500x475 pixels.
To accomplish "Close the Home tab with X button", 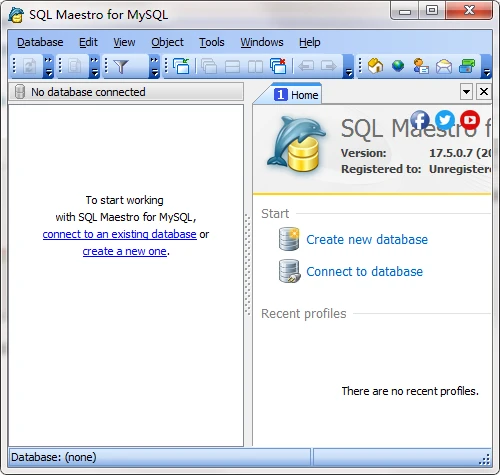I will pos(484,91).
